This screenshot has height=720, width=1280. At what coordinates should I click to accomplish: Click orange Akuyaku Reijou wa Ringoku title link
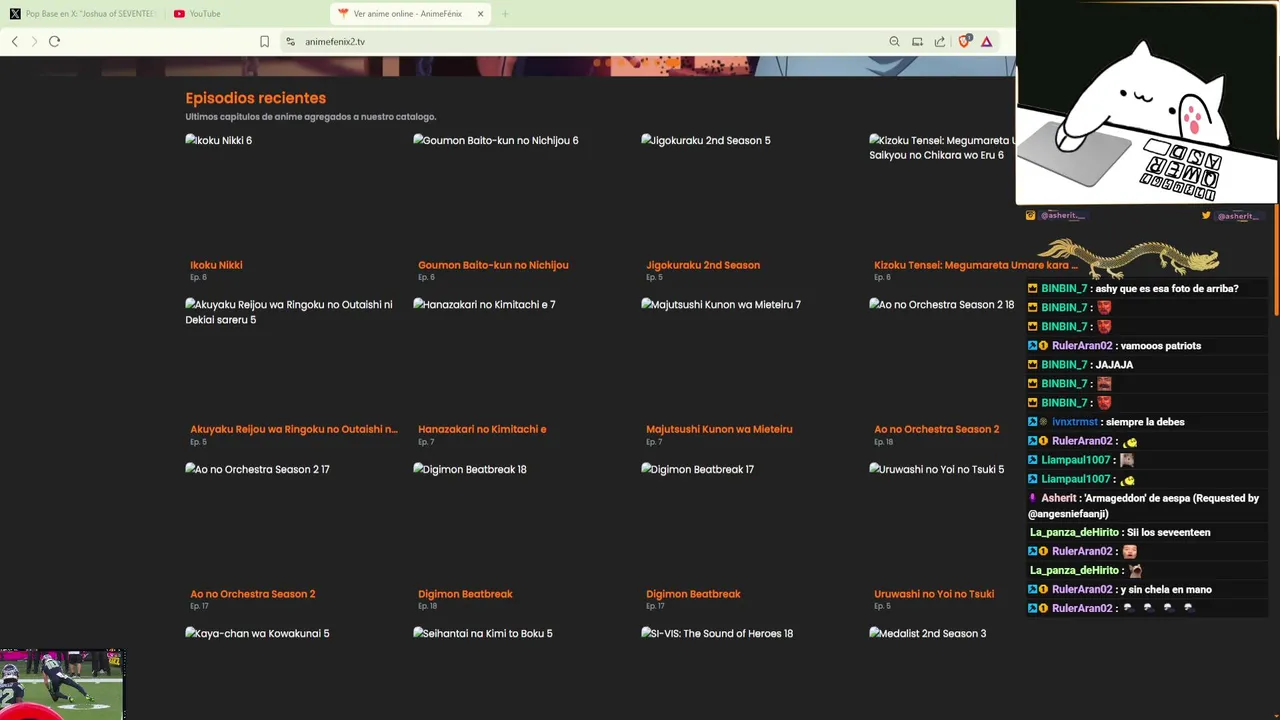[x=294, y=429]
